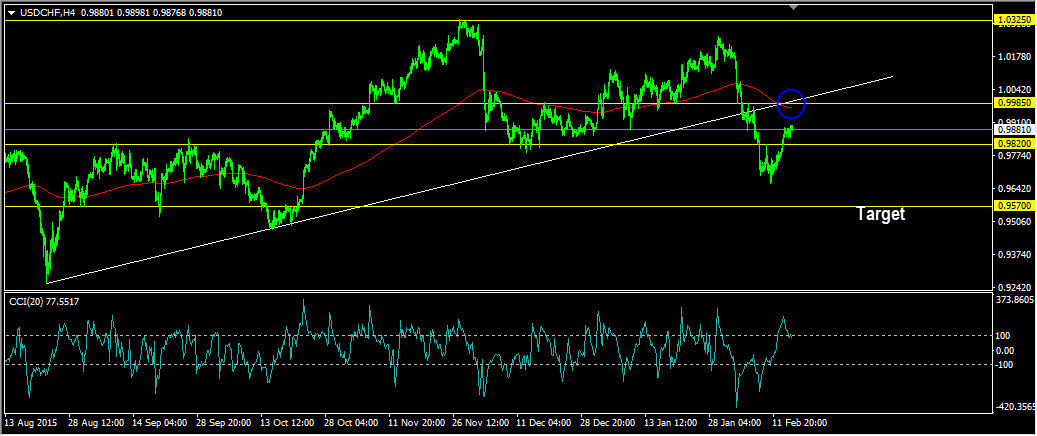
Task: Click the CCI 0.00 level label
Action: click(x=1006, y=350)
